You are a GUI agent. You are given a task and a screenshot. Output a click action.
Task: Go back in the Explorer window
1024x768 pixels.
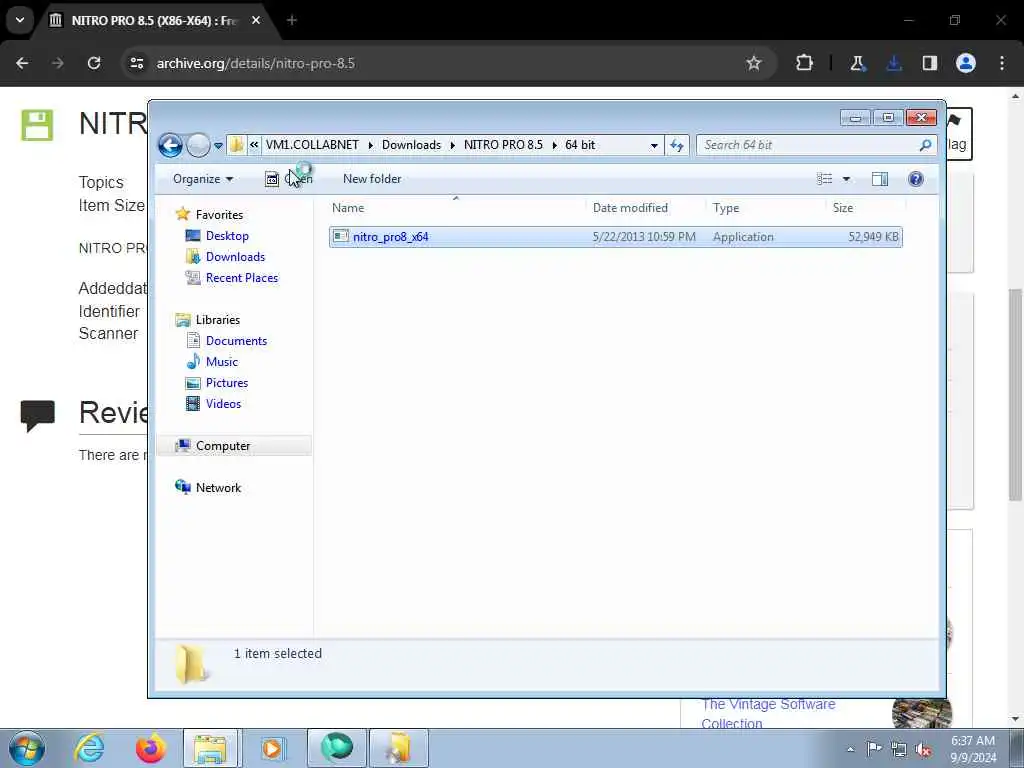coord(170,145)
